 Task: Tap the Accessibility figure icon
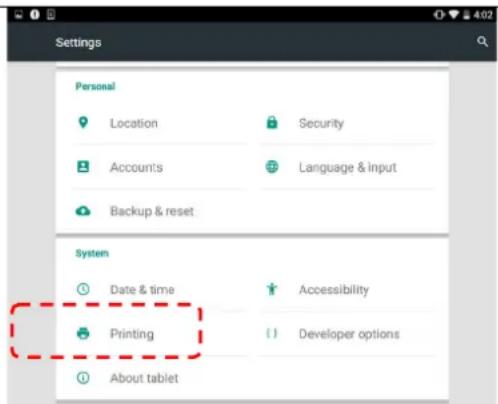click(272, 289)
